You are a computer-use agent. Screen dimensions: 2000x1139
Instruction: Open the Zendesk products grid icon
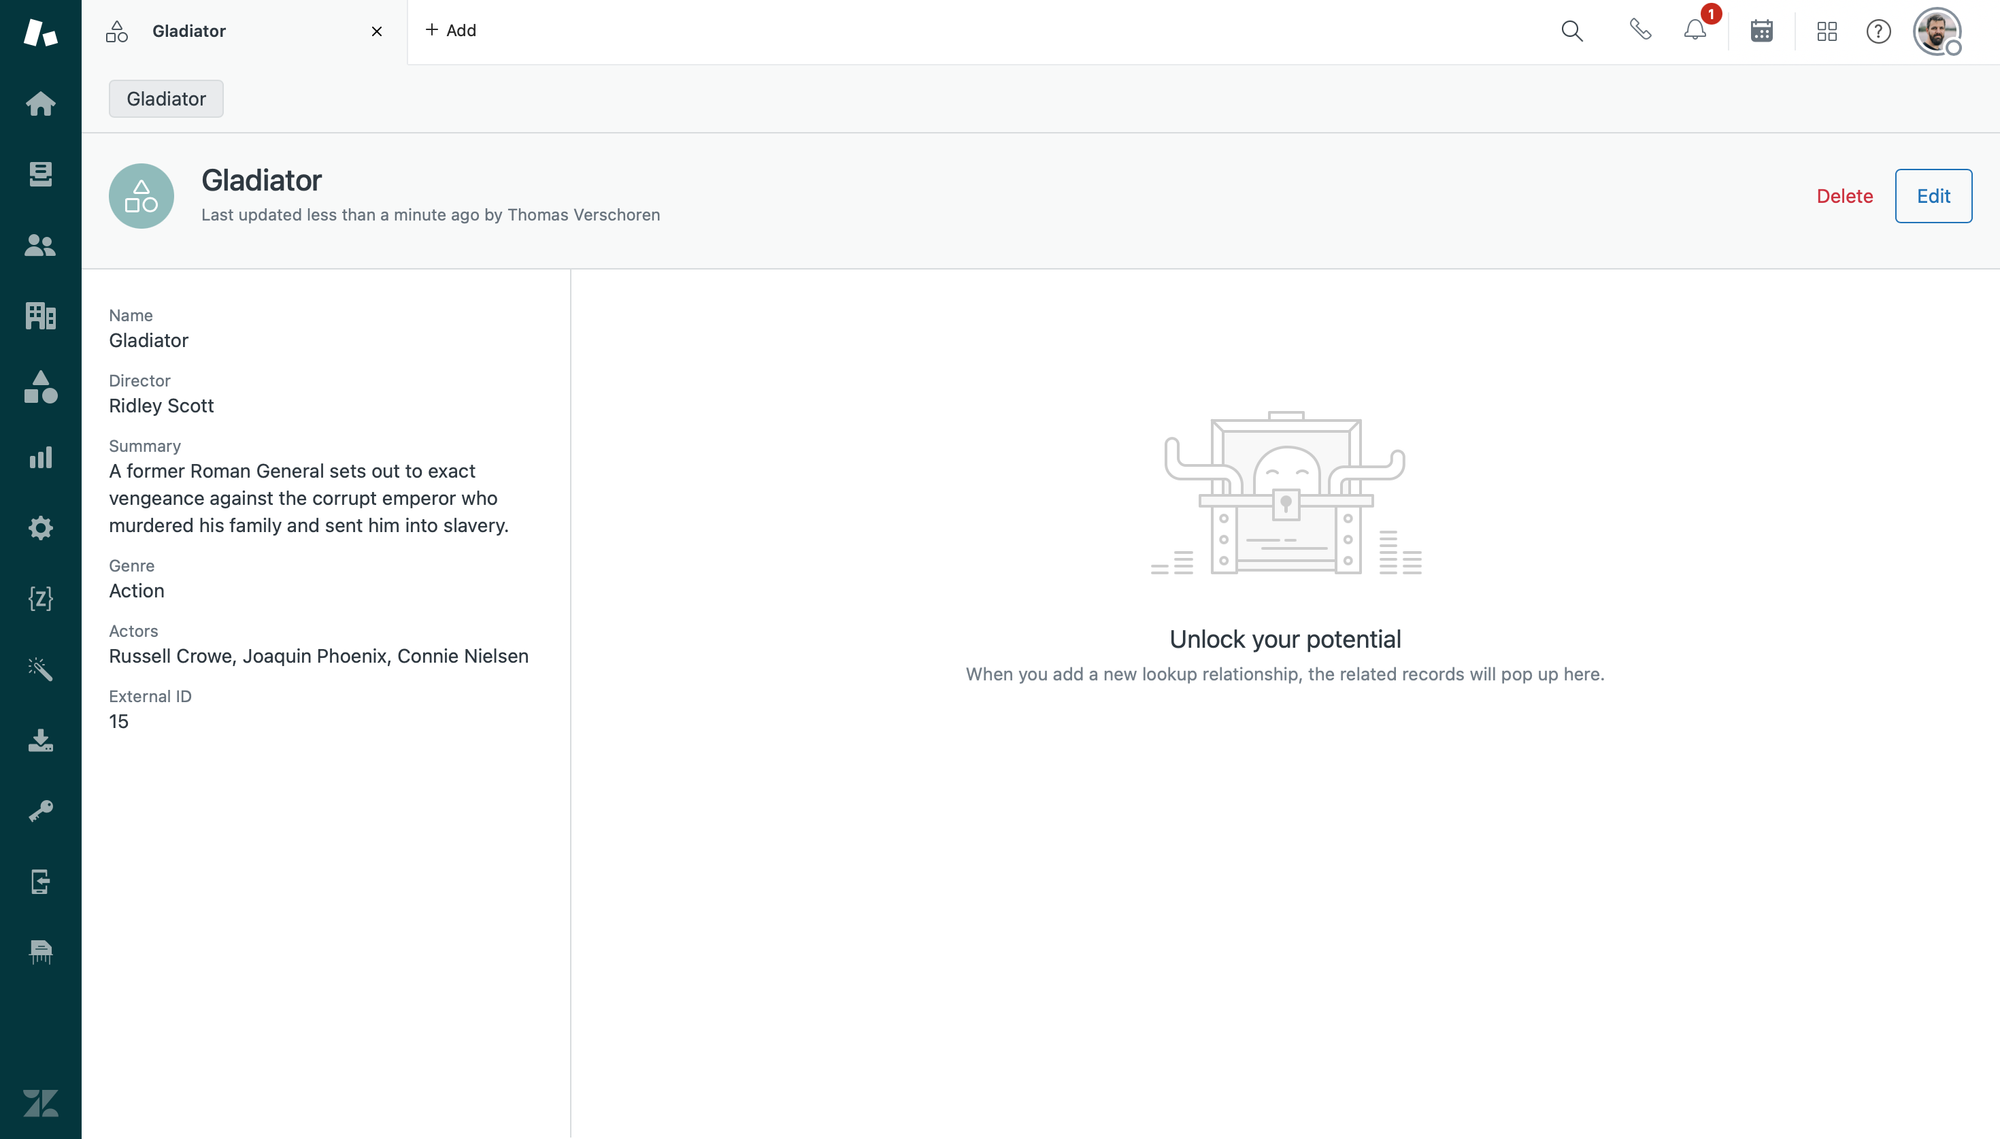pyautogui.click(x=1827, y=32)
